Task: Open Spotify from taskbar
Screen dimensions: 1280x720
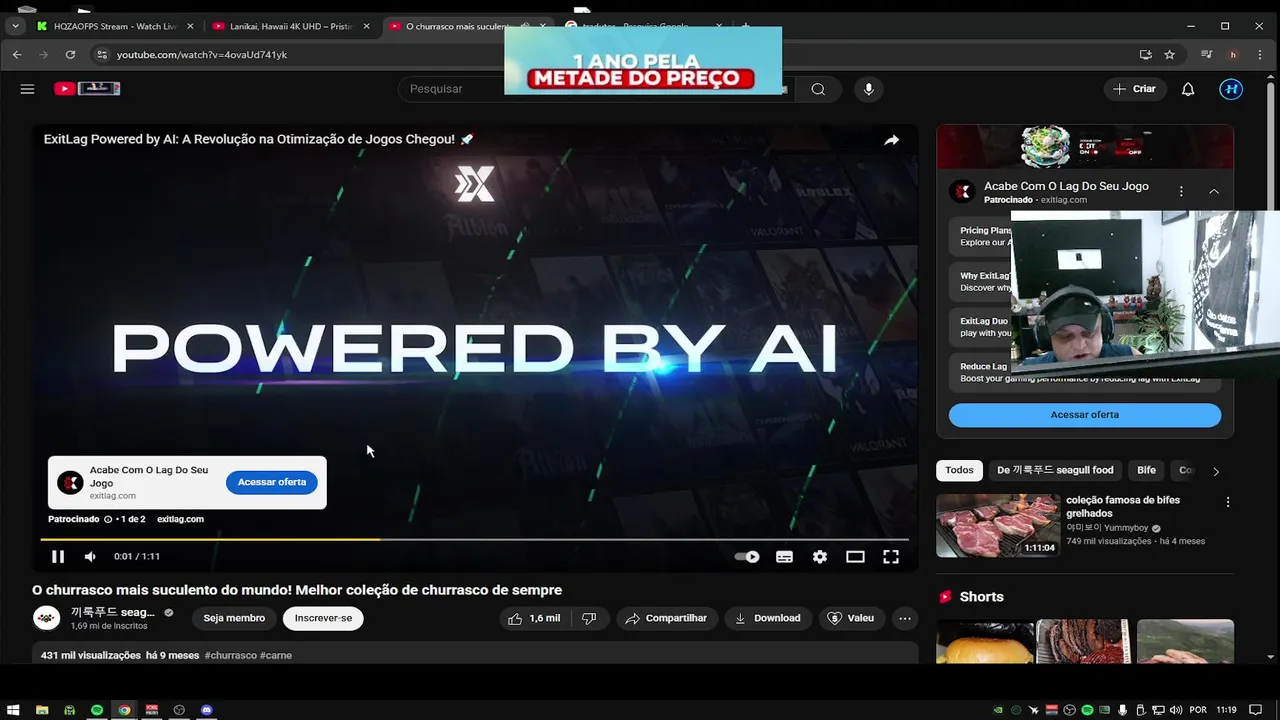Action: (x=97, y=710)
